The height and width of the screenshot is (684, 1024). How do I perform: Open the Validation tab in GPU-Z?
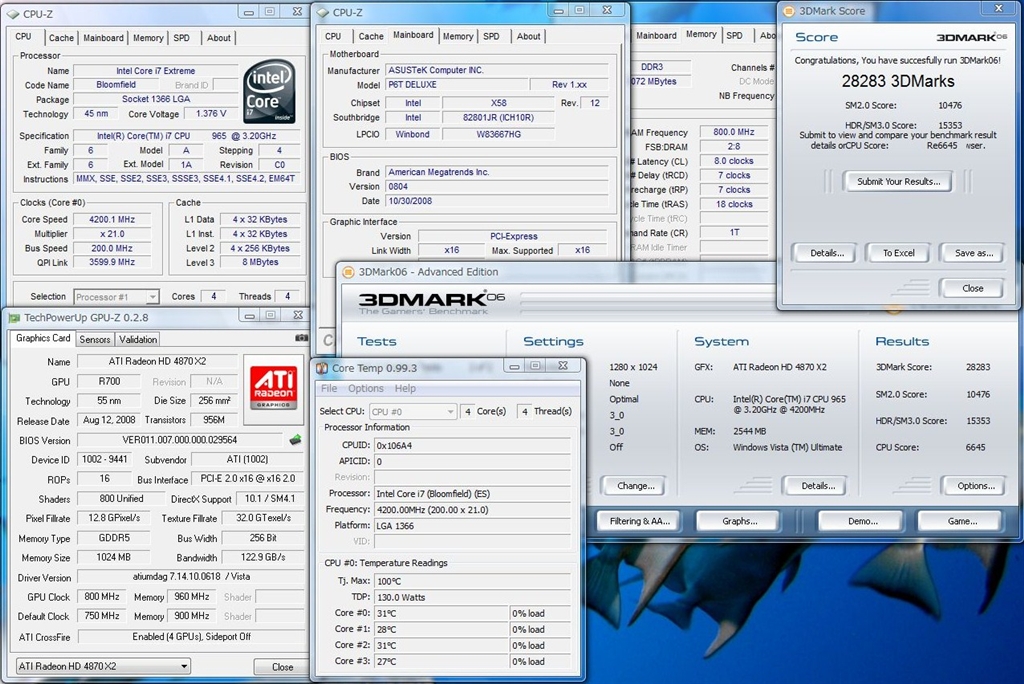138,339
